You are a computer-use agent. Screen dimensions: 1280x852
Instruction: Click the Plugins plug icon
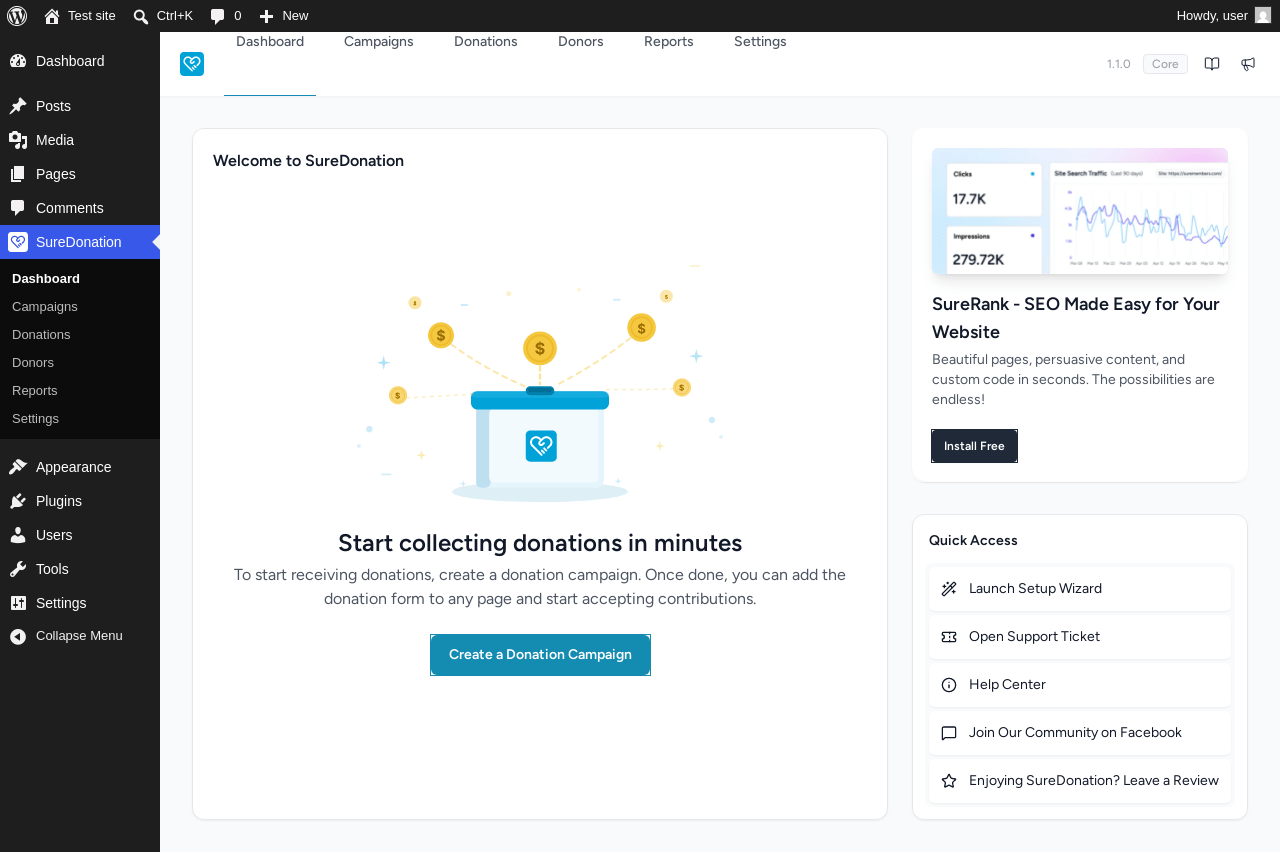(18, 501)
